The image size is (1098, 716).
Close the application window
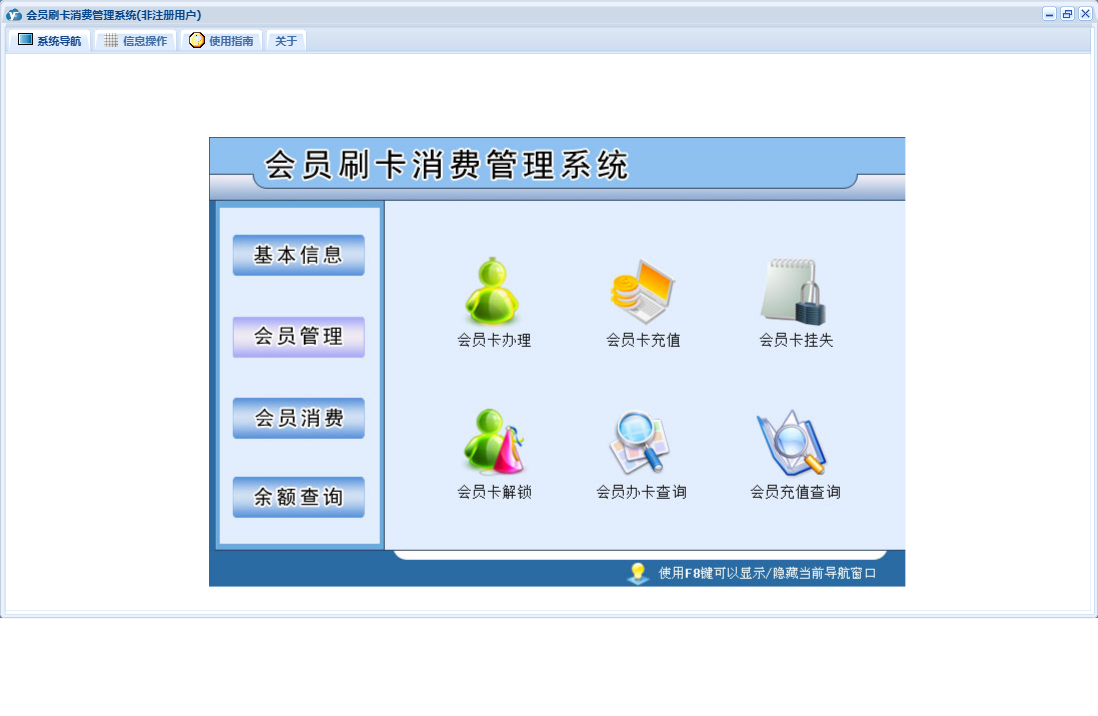[x=1085, y=14]
